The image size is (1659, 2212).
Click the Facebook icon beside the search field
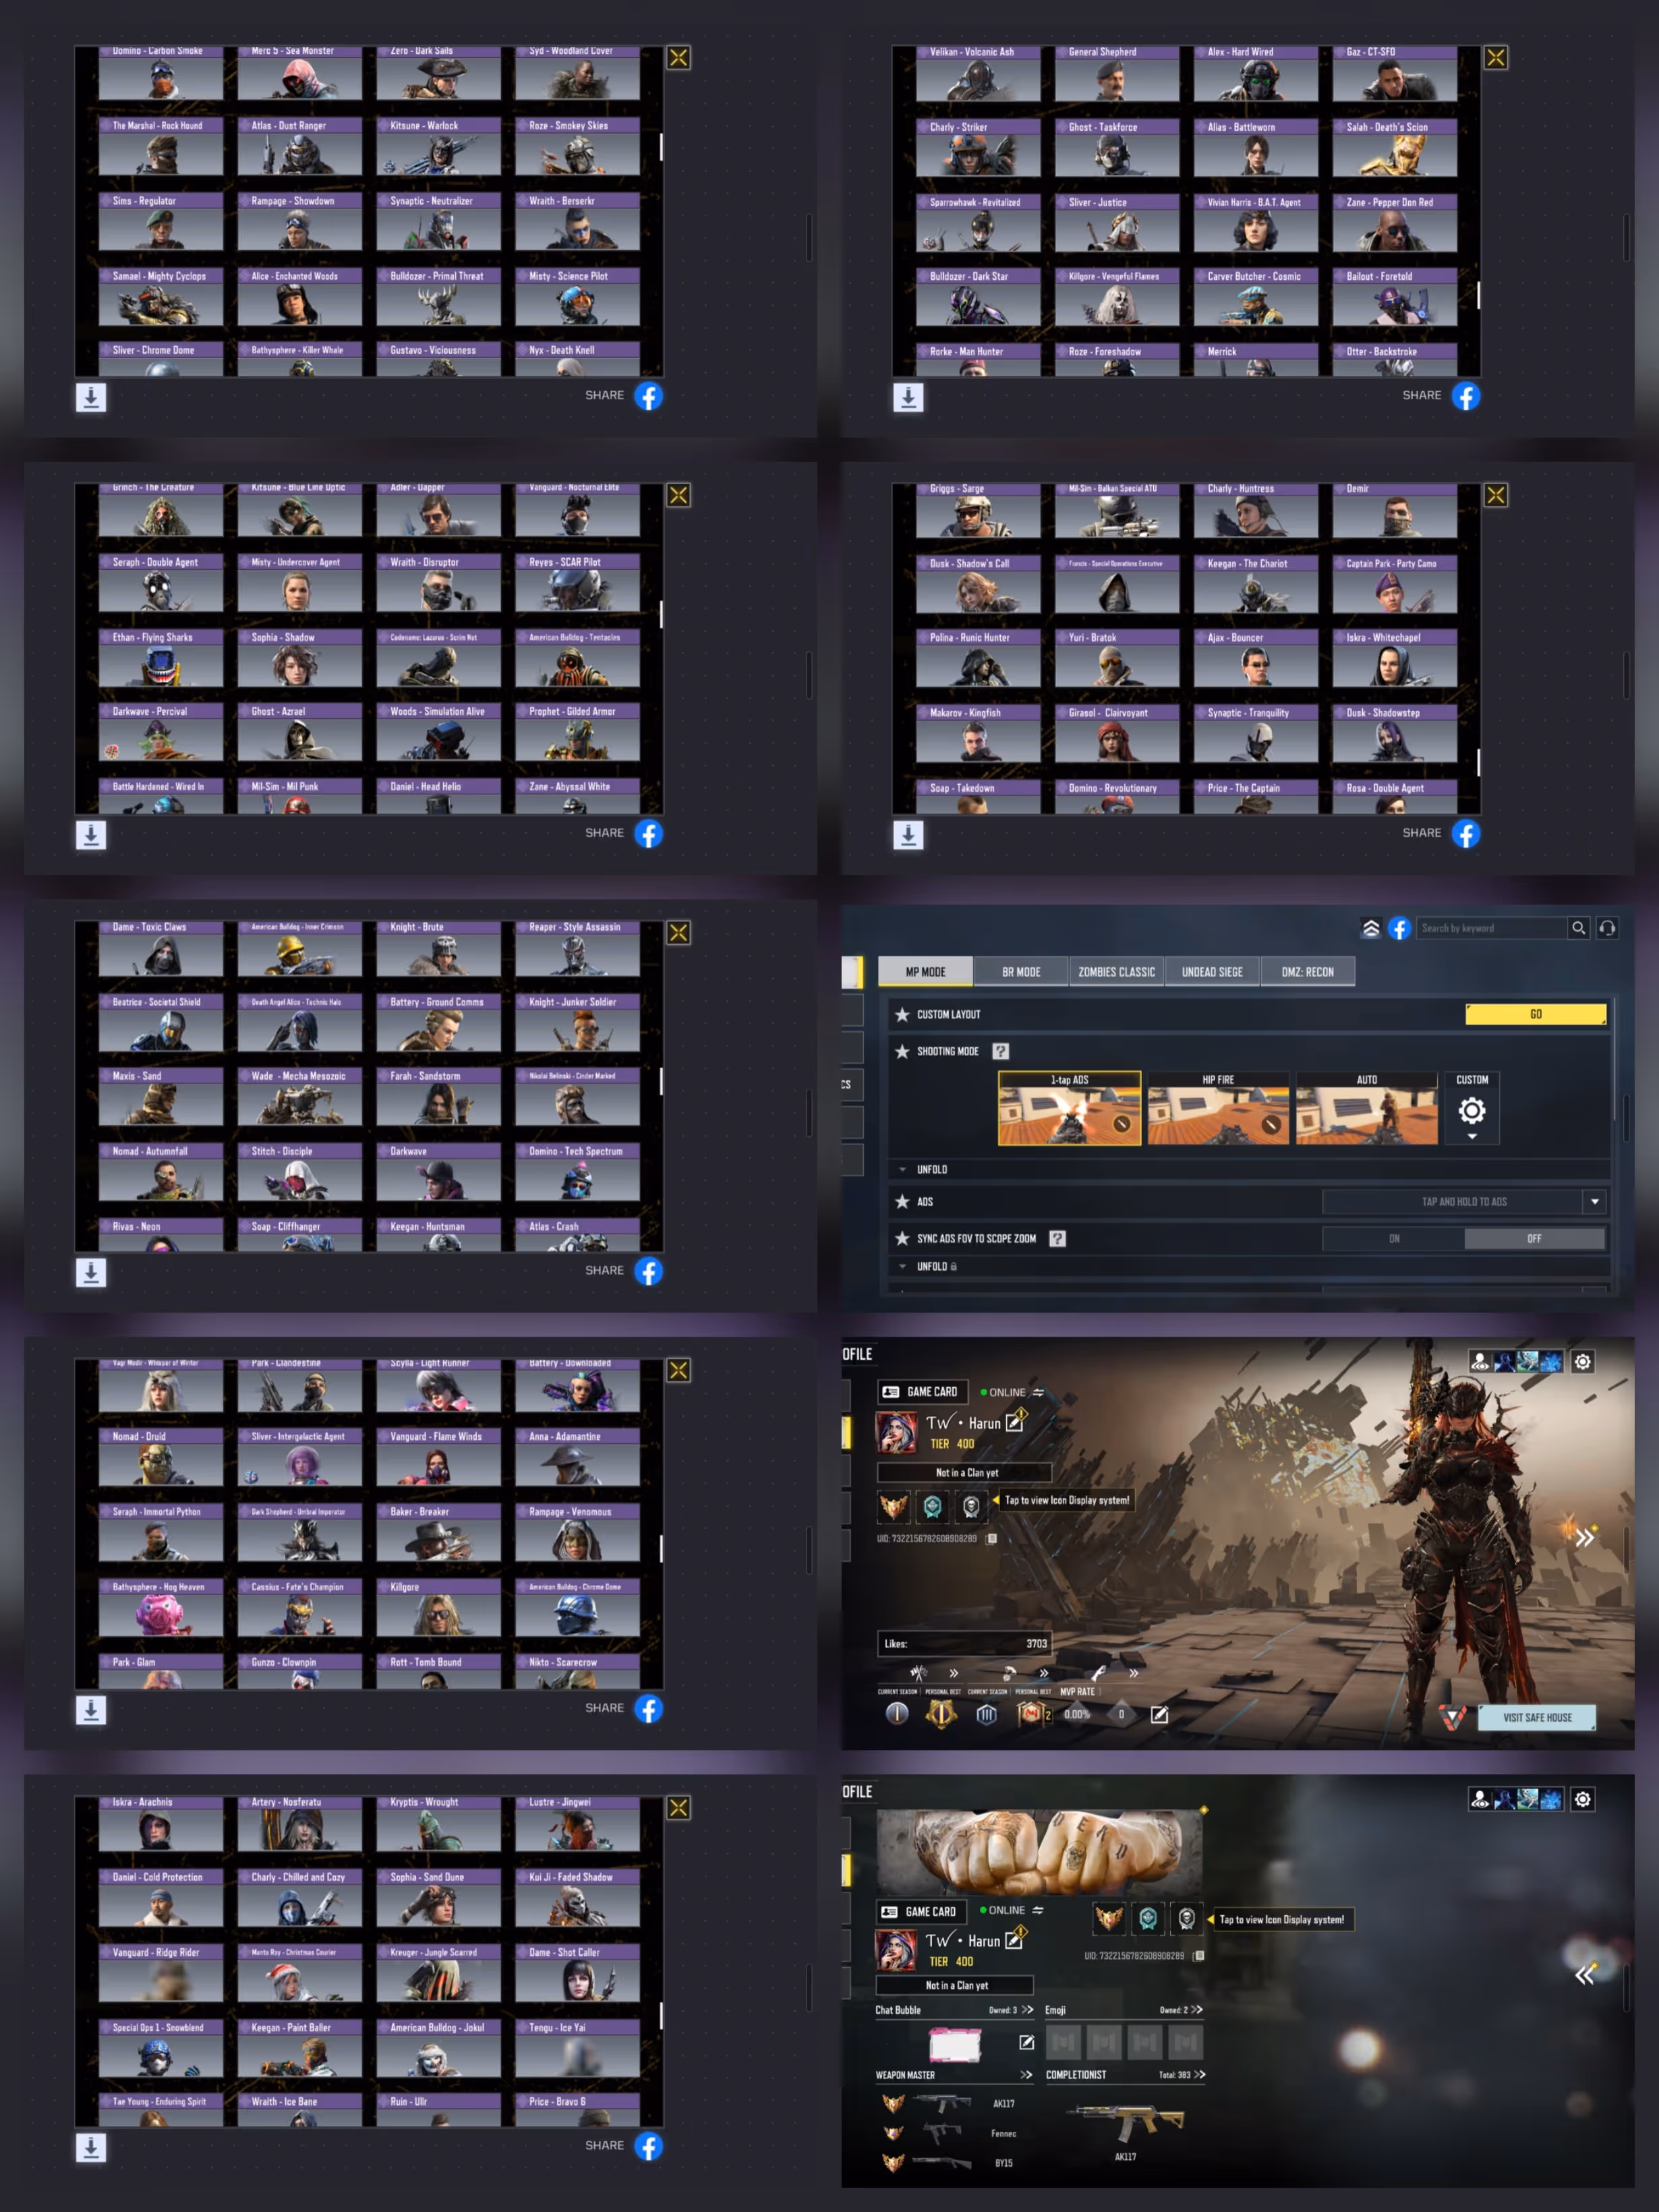tap(1399, 928)
